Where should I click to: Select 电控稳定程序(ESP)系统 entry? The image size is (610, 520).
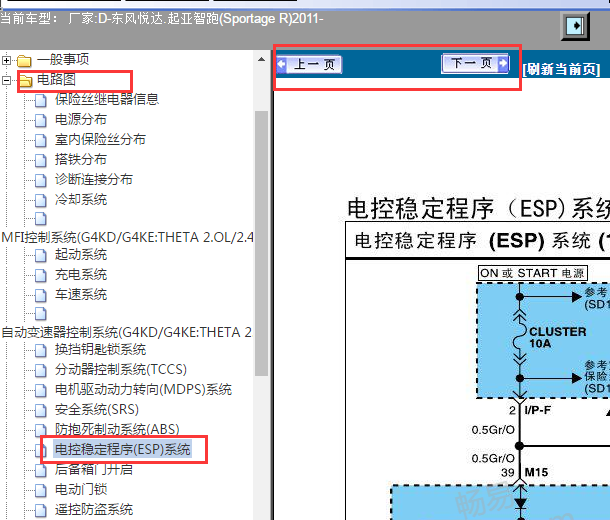click(123, 449)
